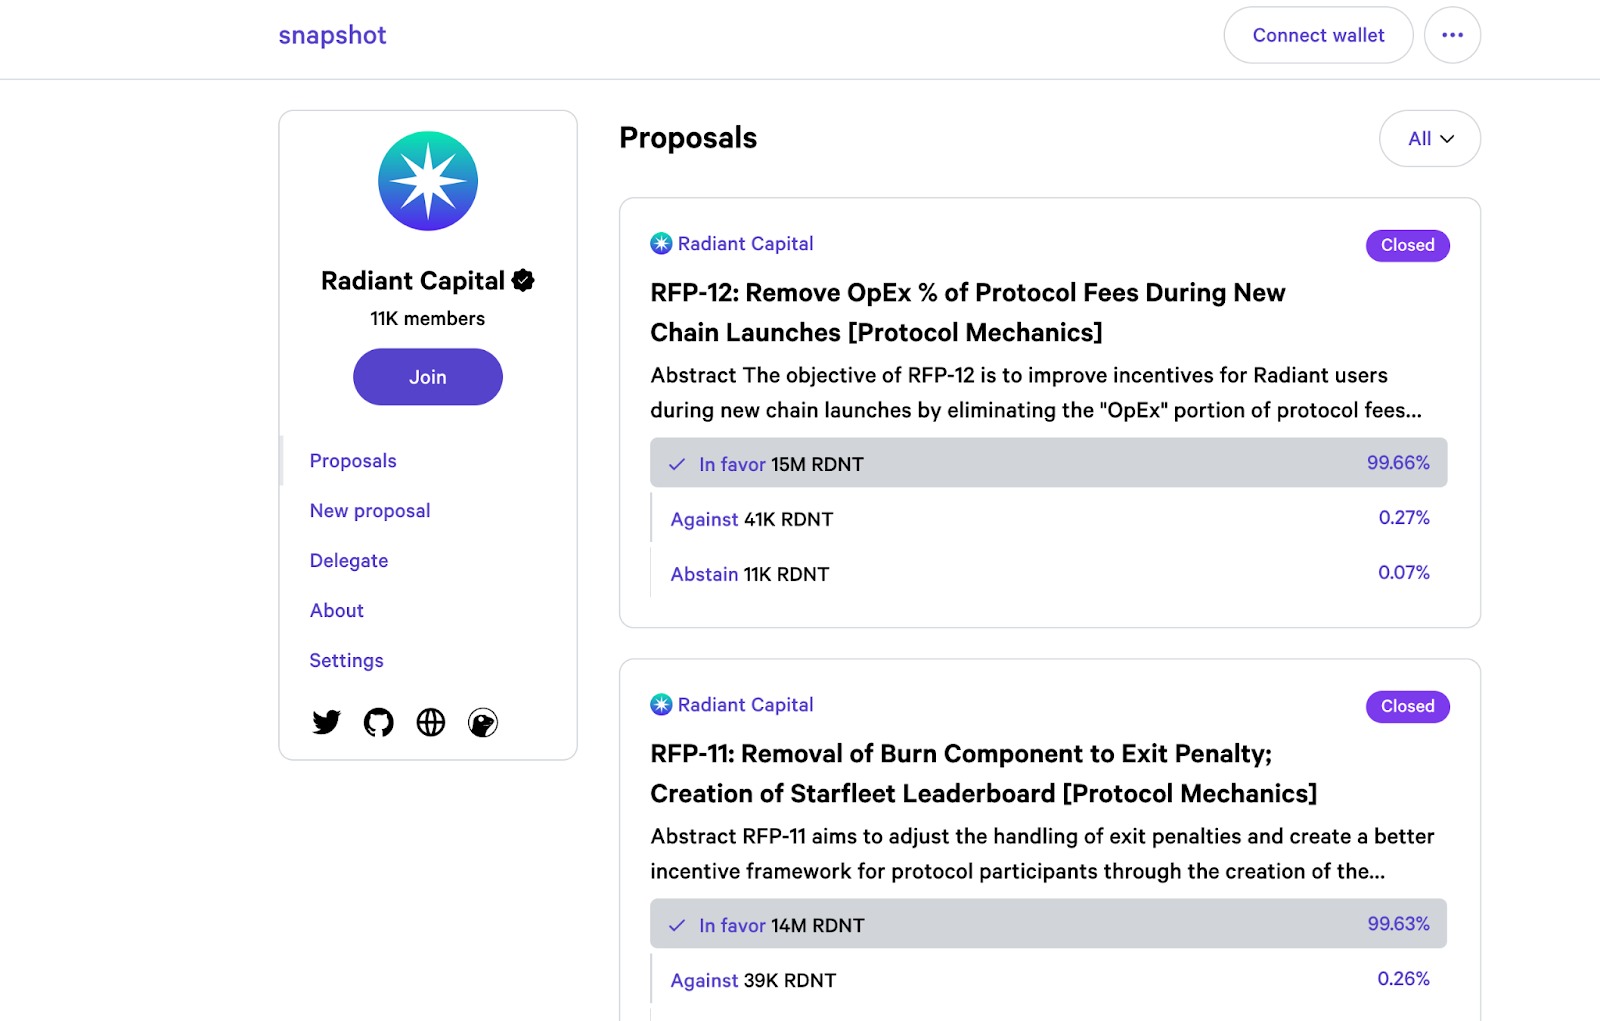Click RFP-12 Abstain 11K RDNT result row
Viewport: 1600px width, 1021px height.
[1049, 573]
